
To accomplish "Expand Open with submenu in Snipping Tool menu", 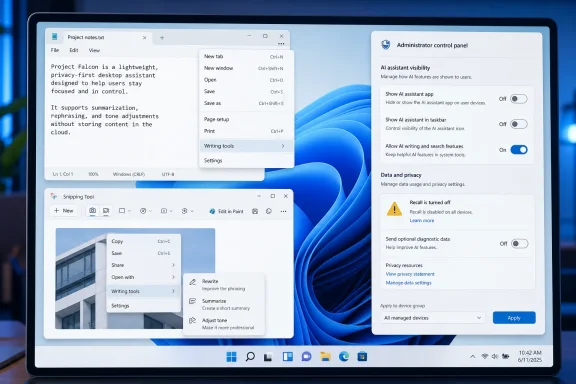I will pyautogui.click(x=144, y=277).
